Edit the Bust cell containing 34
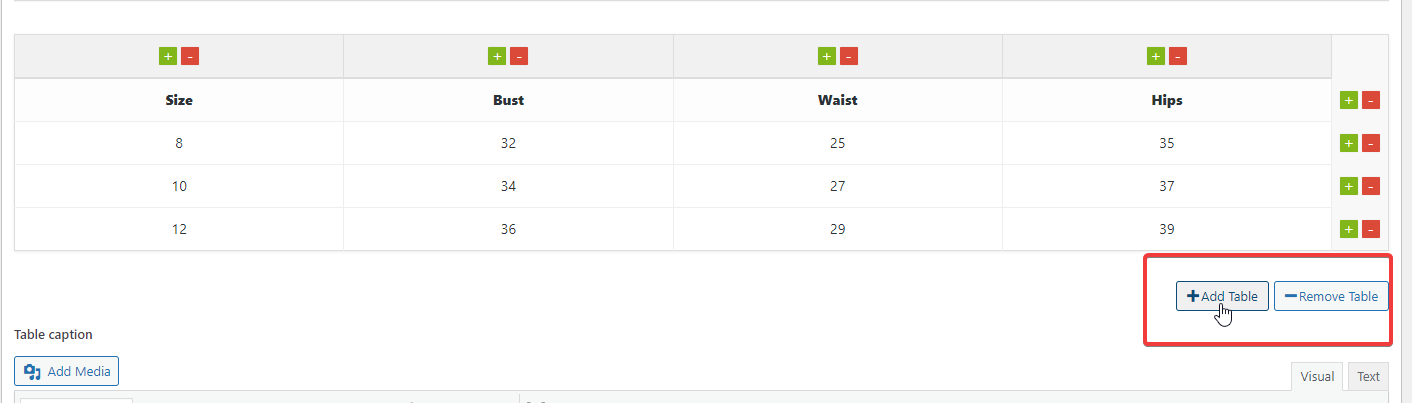Viewport: 1412px width, 403px height. coord(508,186)
